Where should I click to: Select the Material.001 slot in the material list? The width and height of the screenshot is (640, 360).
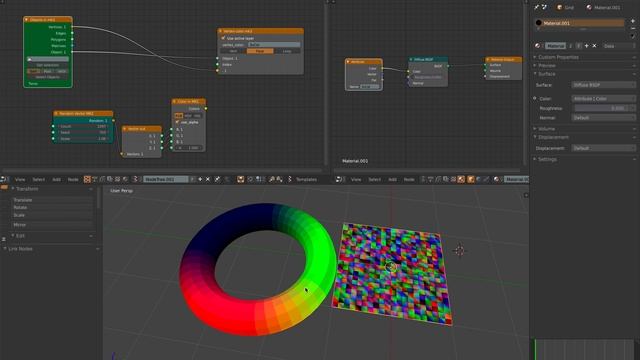tap(579, 23)
